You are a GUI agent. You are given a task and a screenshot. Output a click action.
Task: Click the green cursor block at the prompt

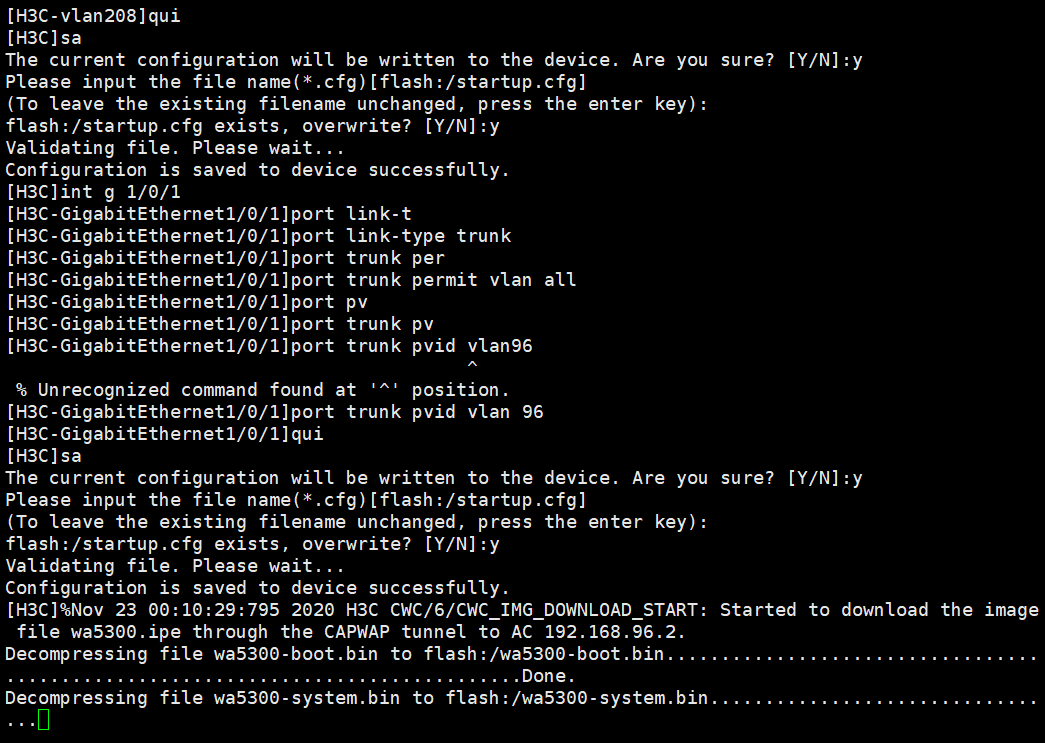point(43,720)
